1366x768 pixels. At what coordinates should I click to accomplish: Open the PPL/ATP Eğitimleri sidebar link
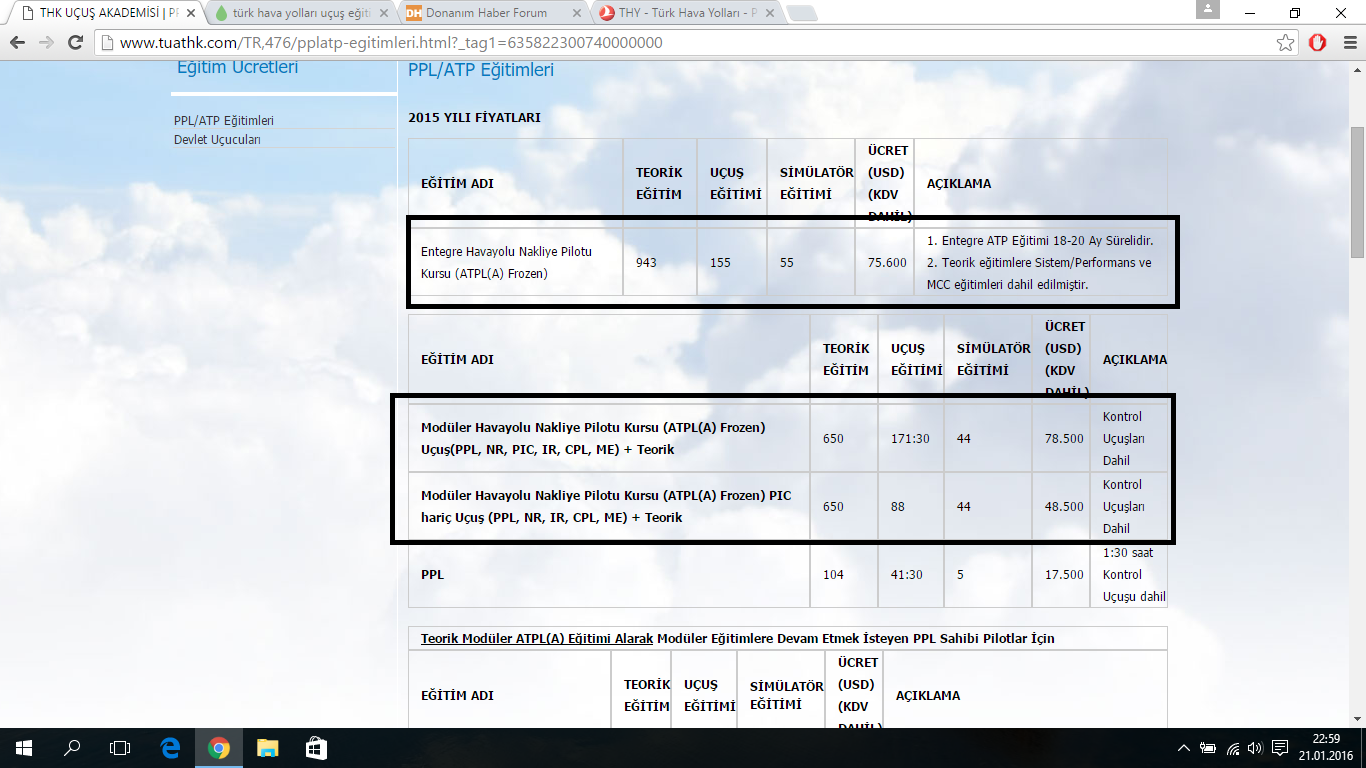(224, 121)
